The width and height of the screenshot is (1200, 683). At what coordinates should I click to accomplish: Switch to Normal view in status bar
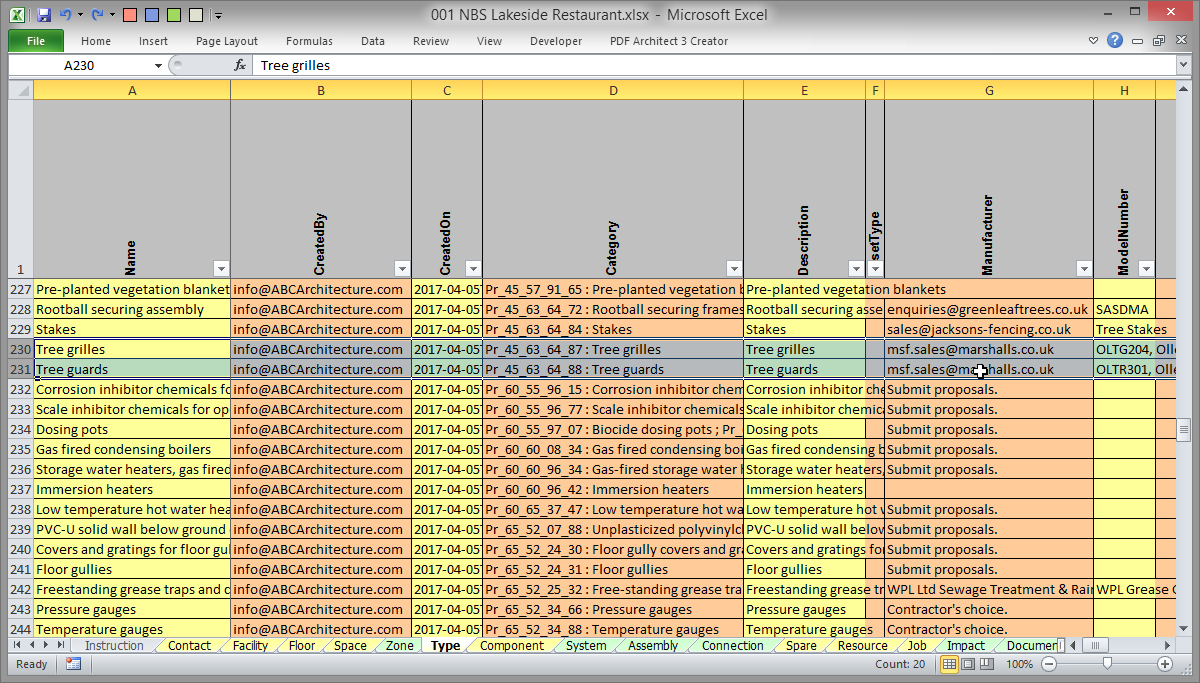949,663
